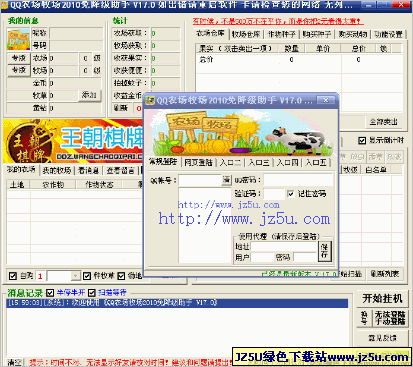Click the login dialog's title bar app icon

pyautogui.click(x=150, y=100)
